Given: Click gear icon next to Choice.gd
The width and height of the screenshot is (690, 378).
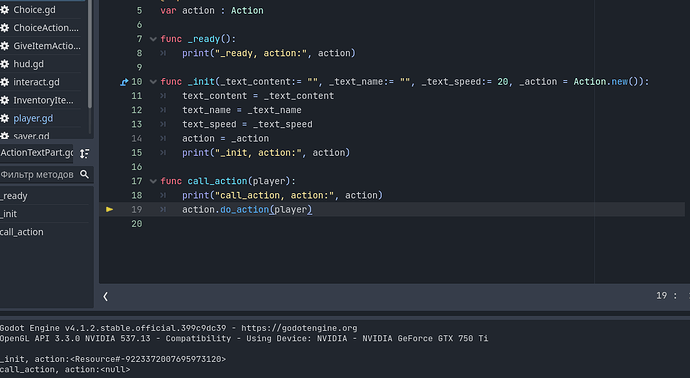Looking at the screenshot, I should [x=4, y=10].
